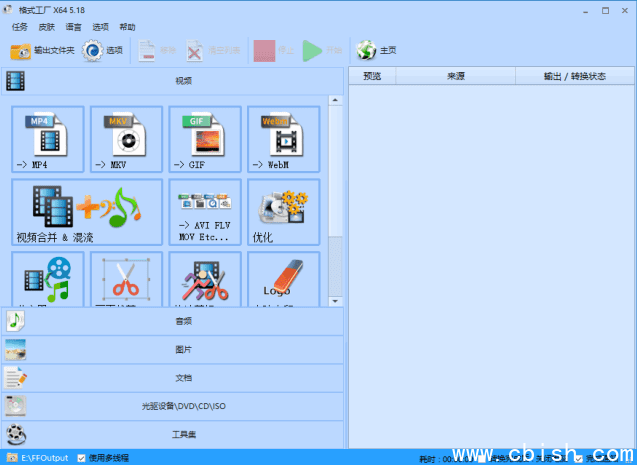Expand the 光驱设备\DVD\CD\ISO section

173,406
